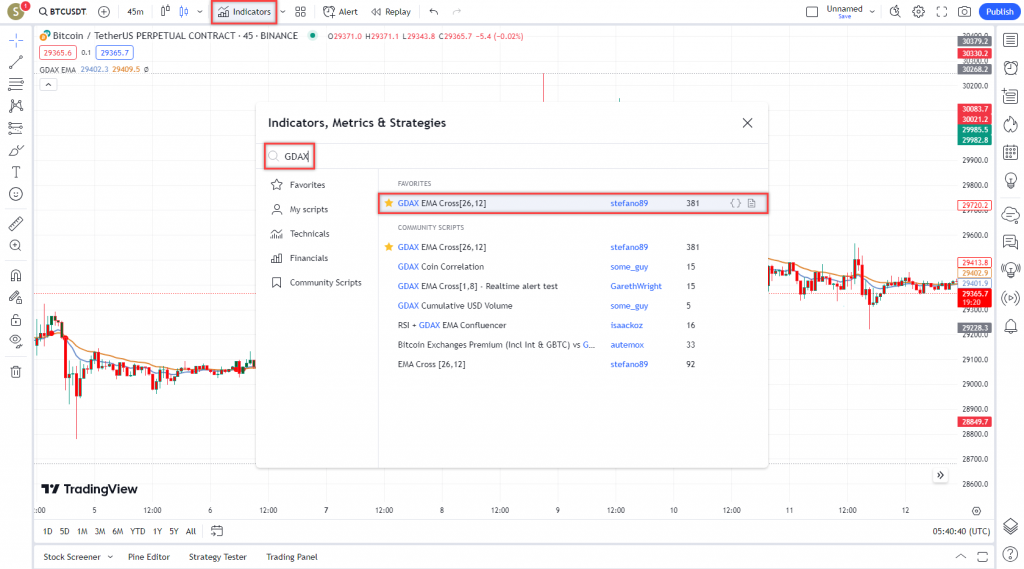Open notifications bell panel
Viewport: 1024px width, 569px height.
click(1010, 326)
